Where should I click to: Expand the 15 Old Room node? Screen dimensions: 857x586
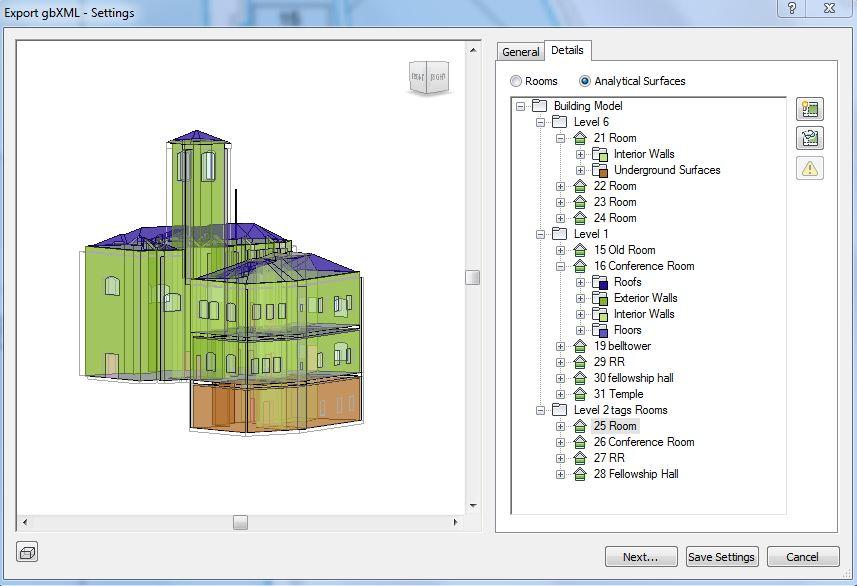click(560, 250)
